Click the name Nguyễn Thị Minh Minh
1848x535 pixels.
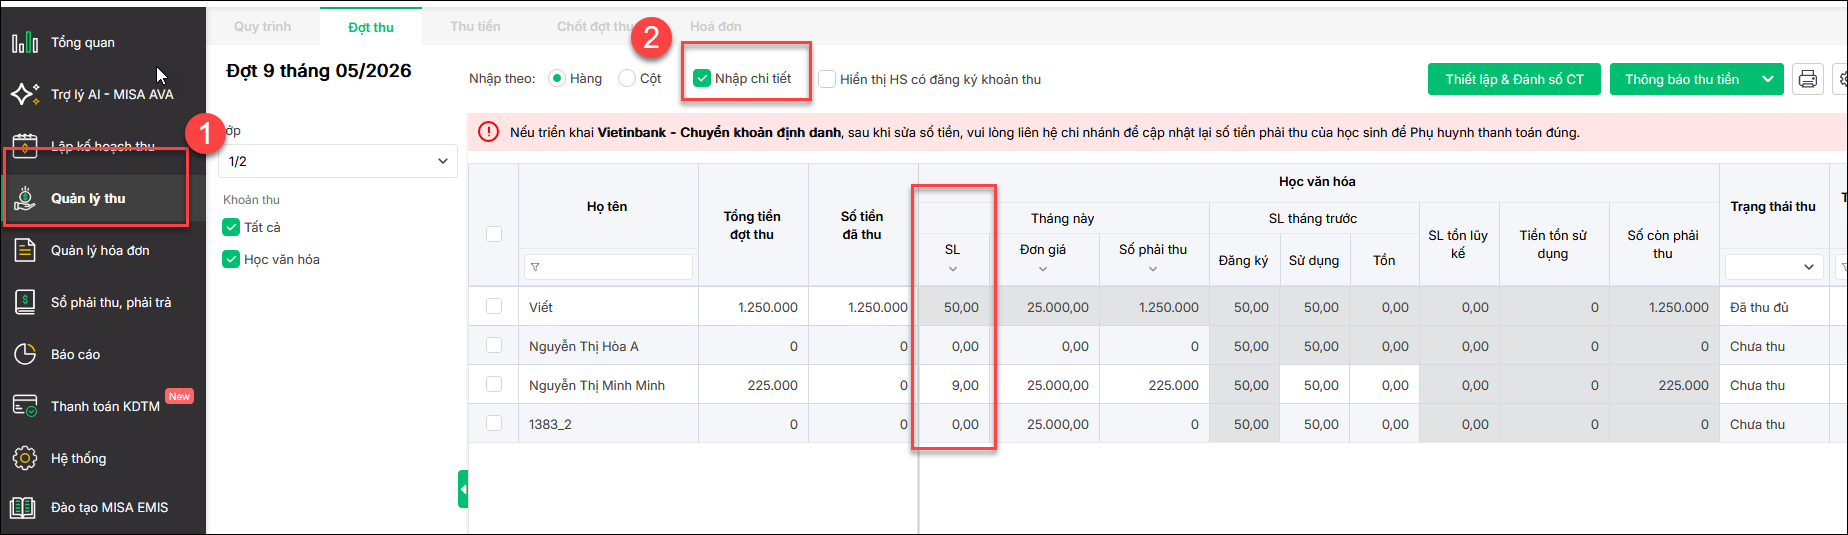(x=597, y=385)
